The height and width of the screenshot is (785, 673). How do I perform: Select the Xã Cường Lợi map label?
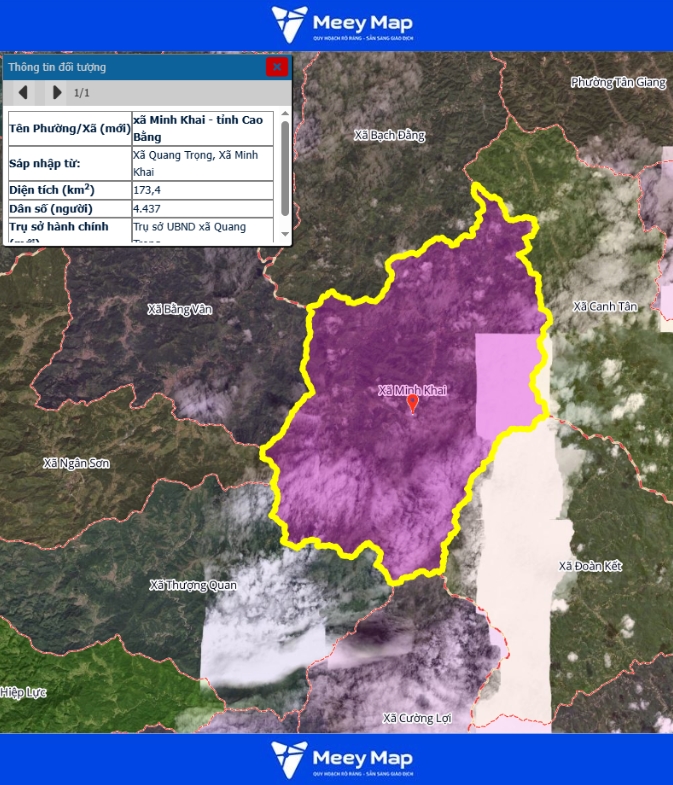click(418, 718)
